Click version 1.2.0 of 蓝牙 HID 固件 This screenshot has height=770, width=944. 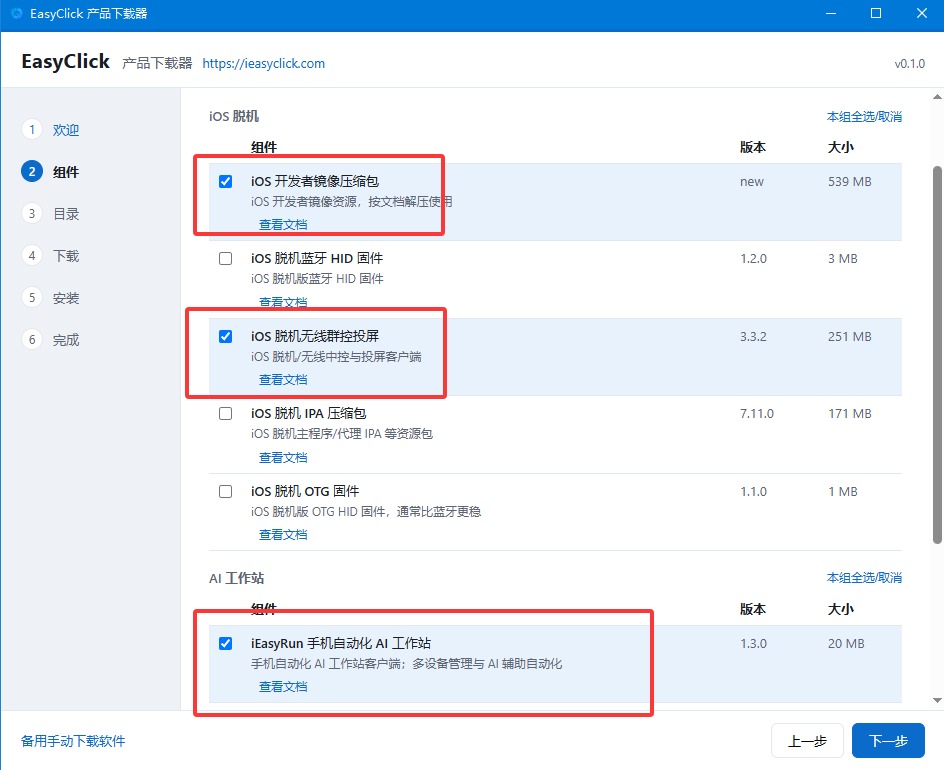tap(753, 258)
